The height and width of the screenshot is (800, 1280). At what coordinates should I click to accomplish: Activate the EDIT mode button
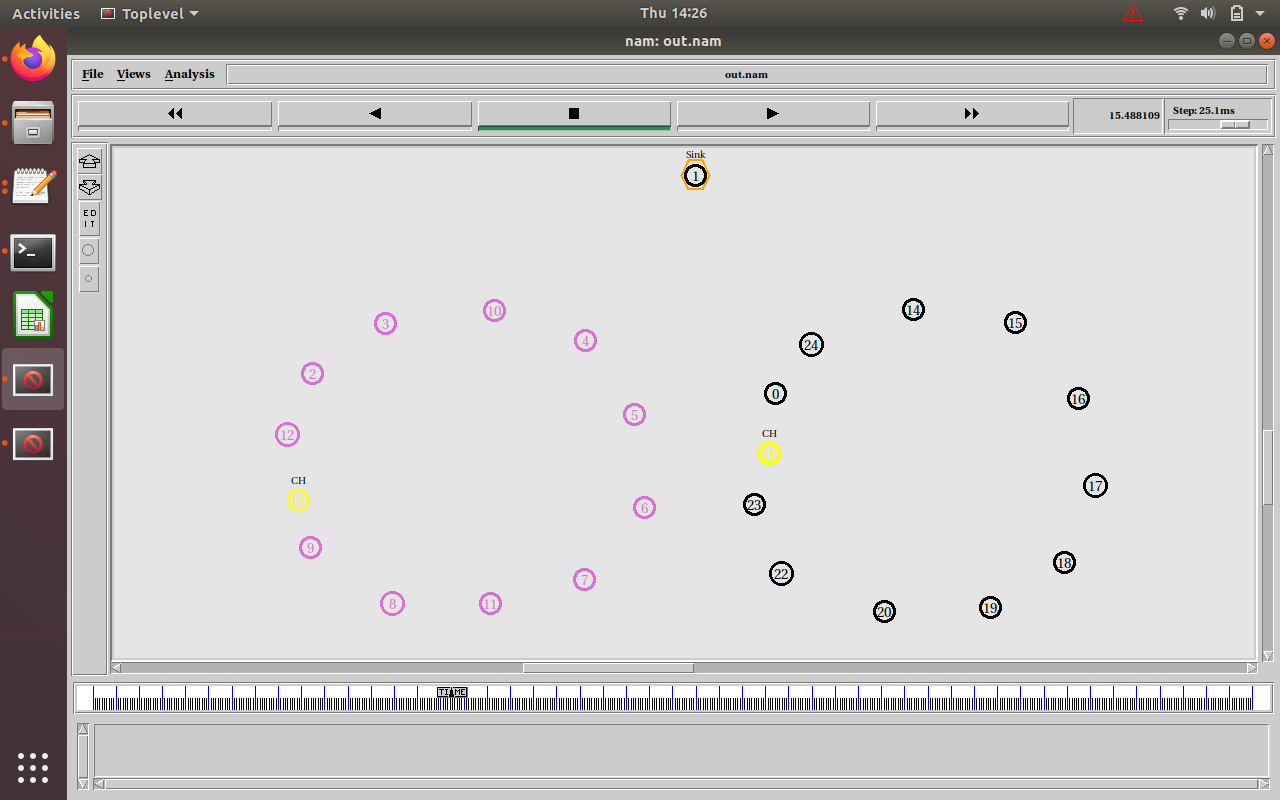point(89,218)
